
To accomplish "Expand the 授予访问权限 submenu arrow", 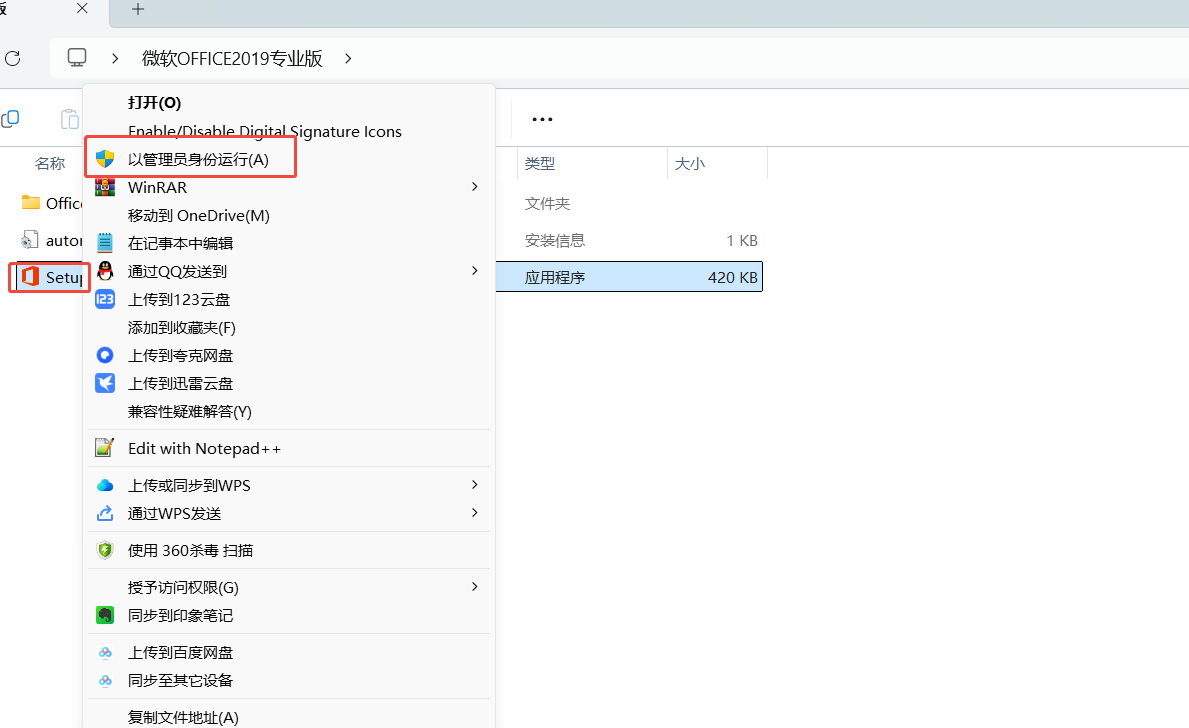I will [475, 587].
